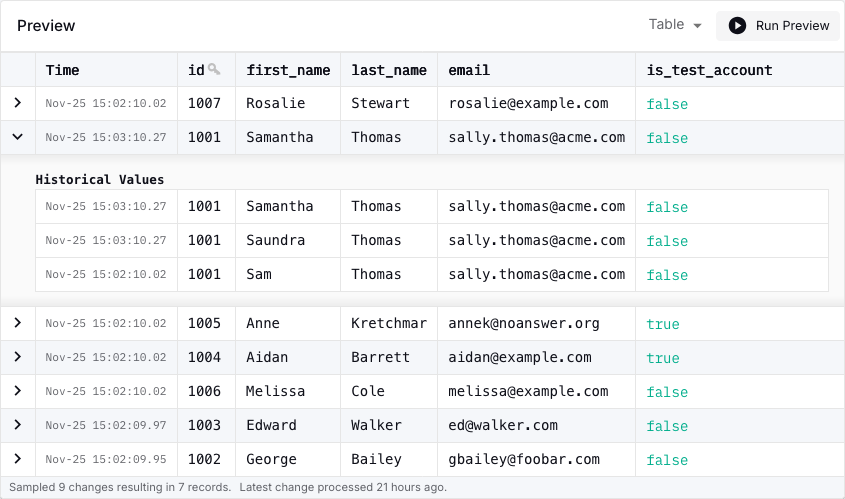This screenshot has height=499, width=845.
Task: Click the is_test_account column header
Action: (709, 70)
